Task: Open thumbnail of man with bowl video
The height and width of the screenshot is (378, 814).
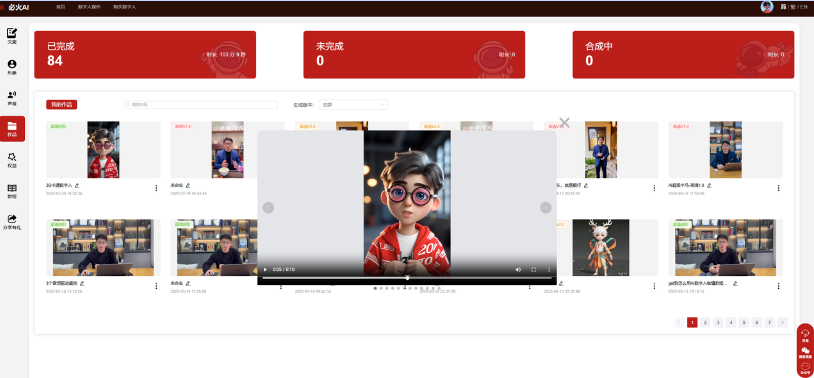Action: pyautogui.click(x=227, y=150)
